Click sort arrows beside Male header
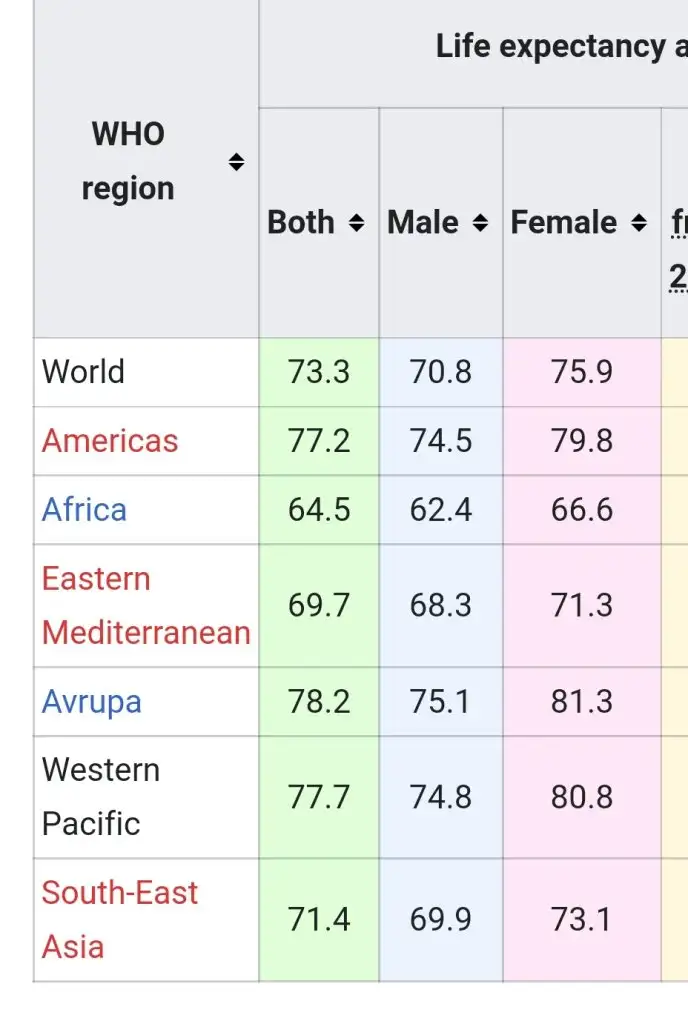Viewport: 688px width, 1024px height. click(480, 223)
